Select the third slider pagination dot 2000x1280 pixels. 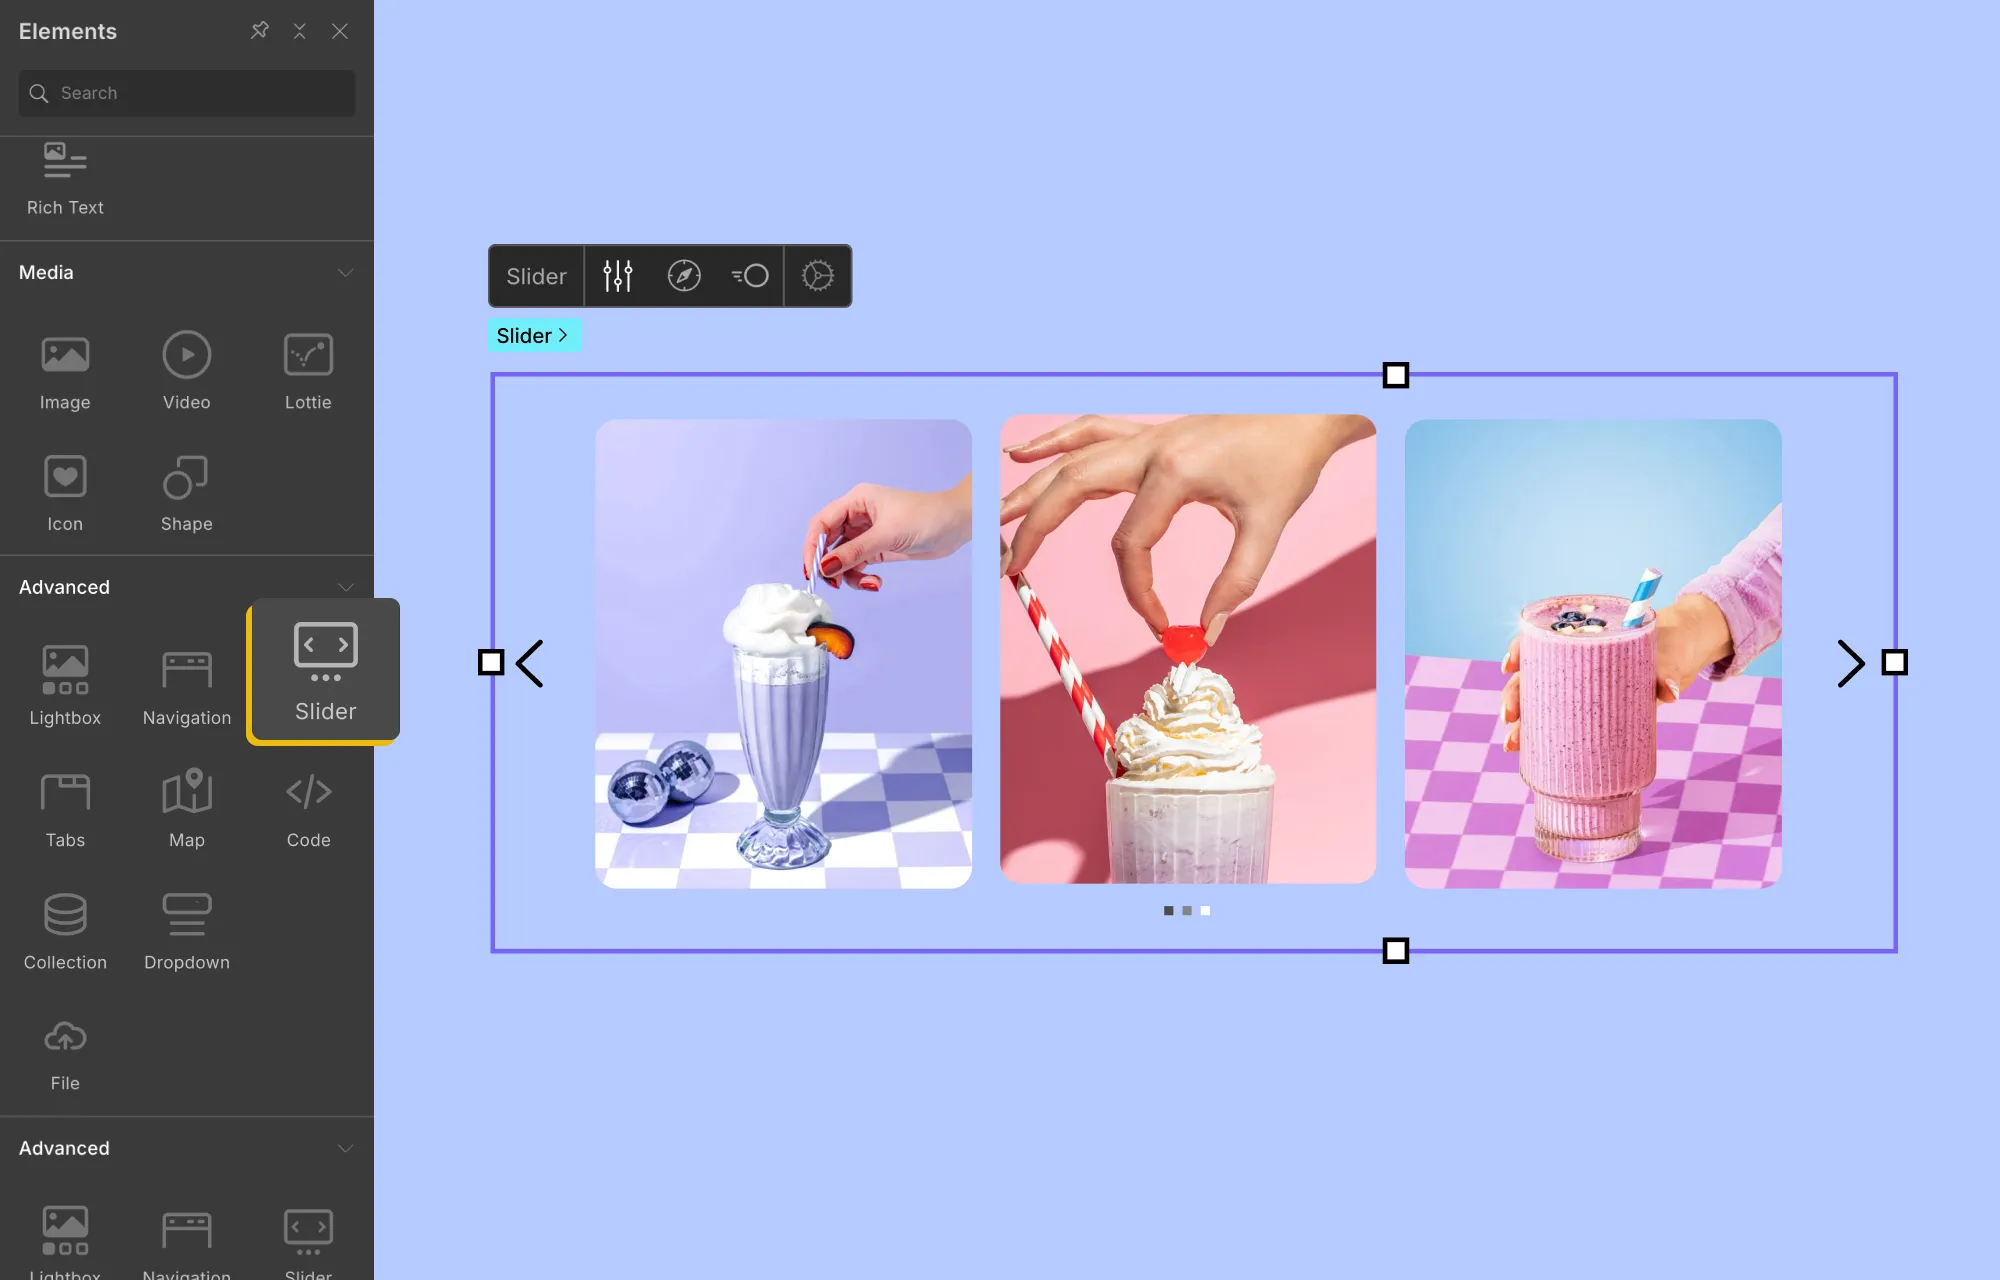coord(1205,911)
